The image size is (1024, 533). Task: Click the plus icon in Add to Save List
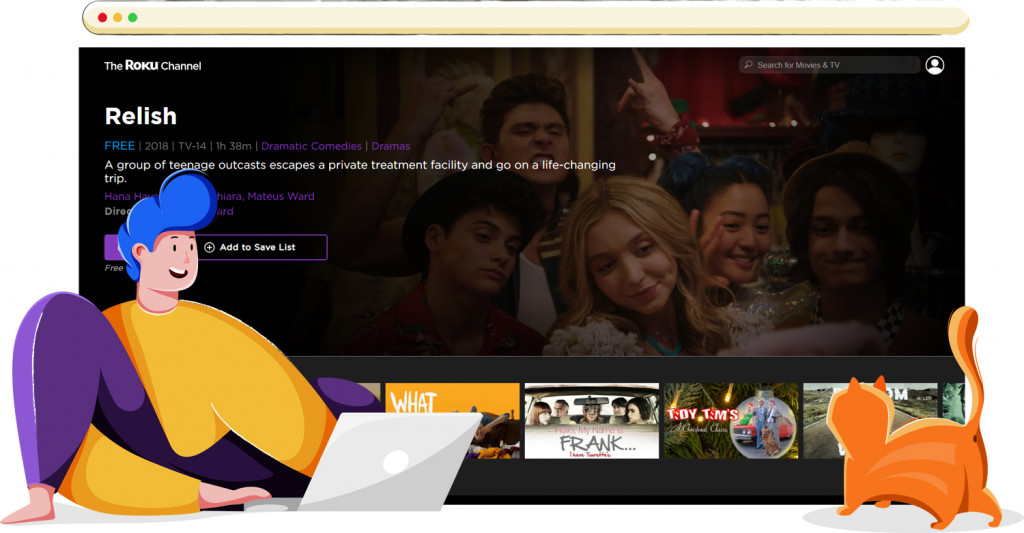[x=210, y=247]
